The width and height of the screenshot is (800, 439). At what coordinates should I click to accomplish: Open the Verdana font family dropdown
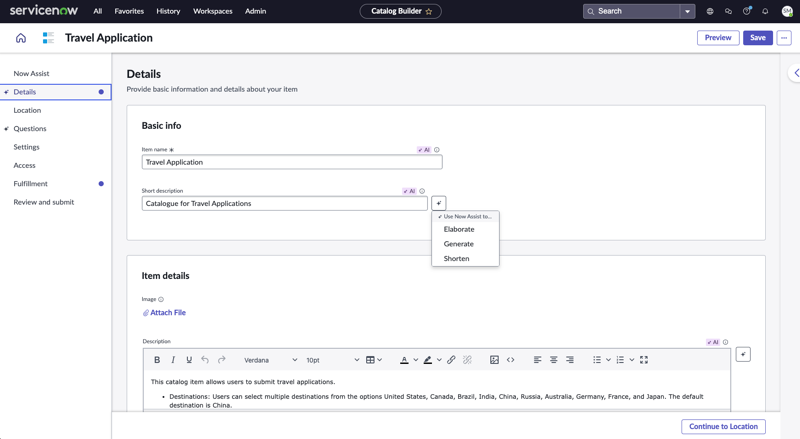click(270, 360)
